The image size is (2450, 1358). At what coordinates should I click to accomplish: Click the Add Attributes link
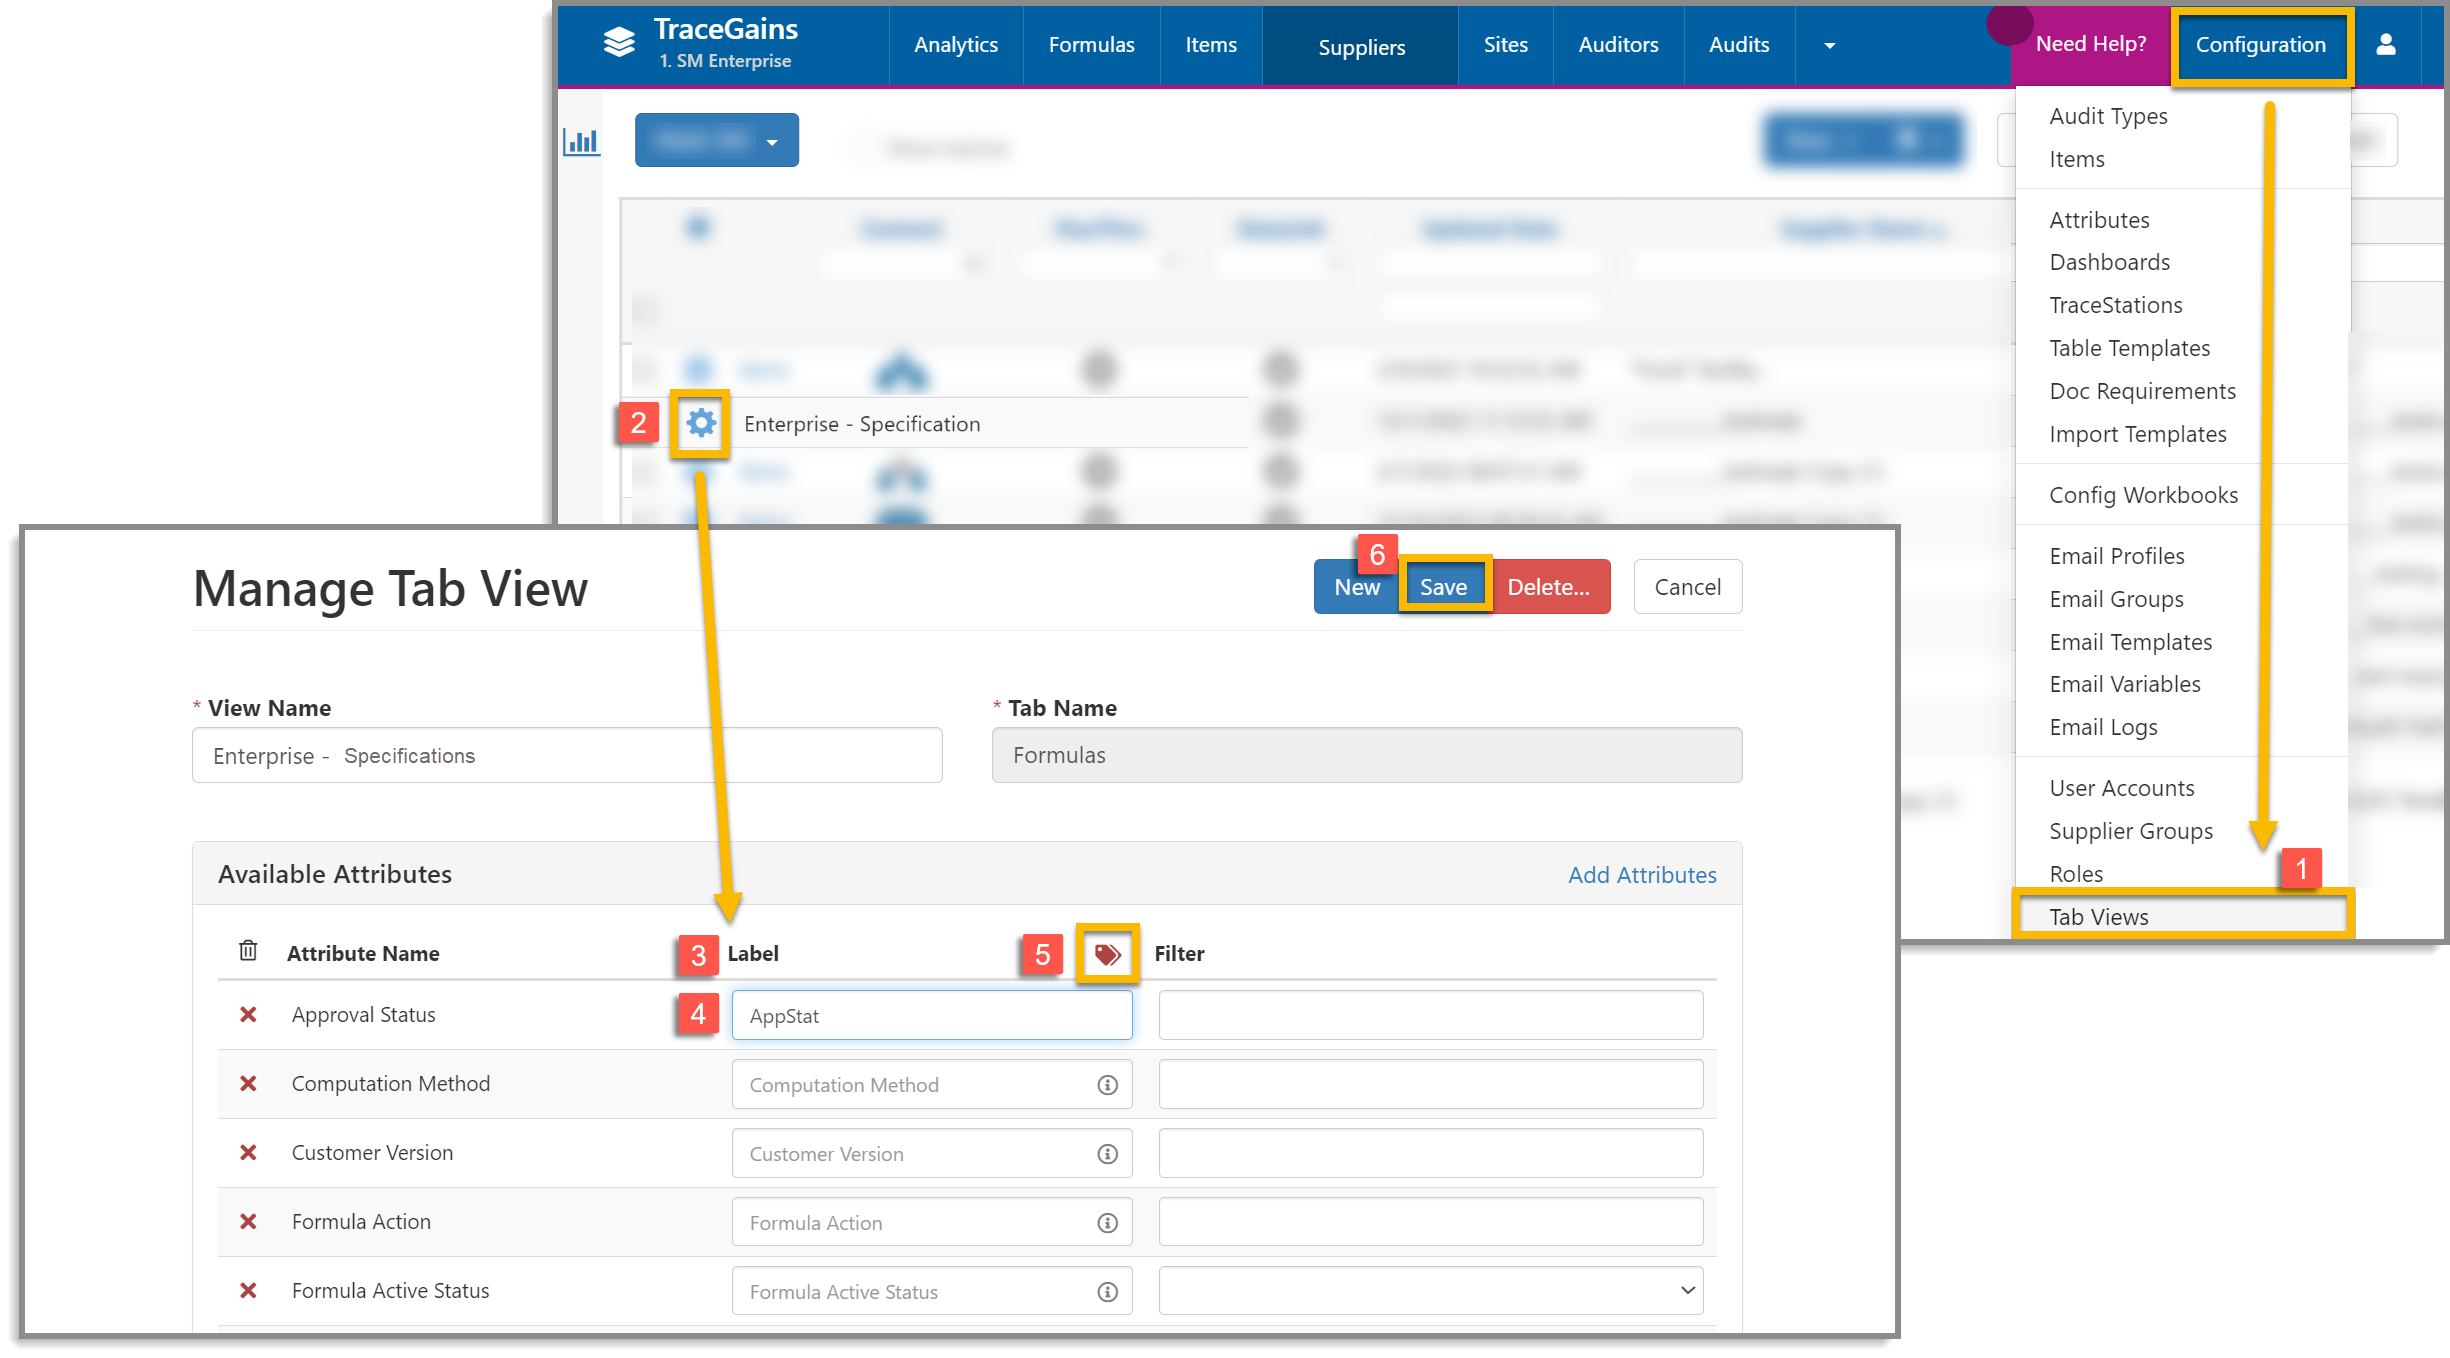pyautogui.click(x=1642, y=875)
